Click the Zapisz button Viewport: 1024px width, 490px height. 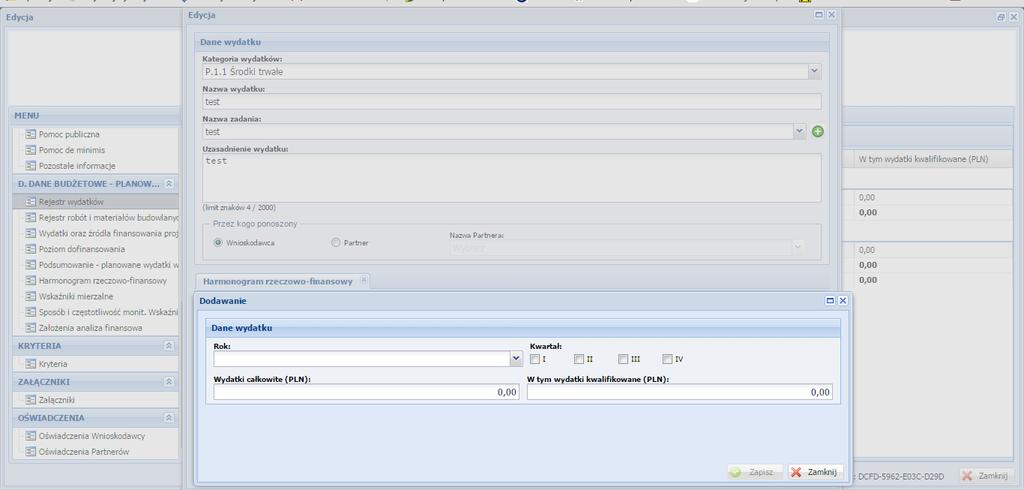tap(755, 472)
